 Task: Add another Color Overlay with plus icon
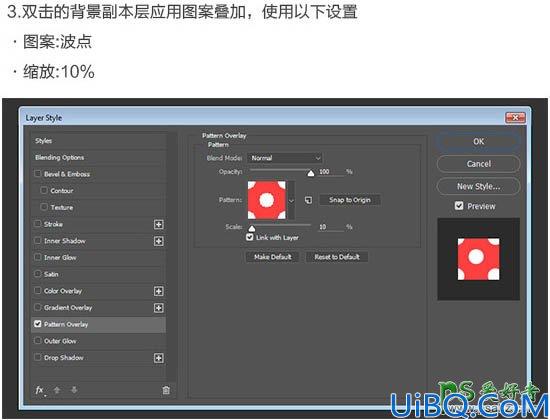coord(159,291)
